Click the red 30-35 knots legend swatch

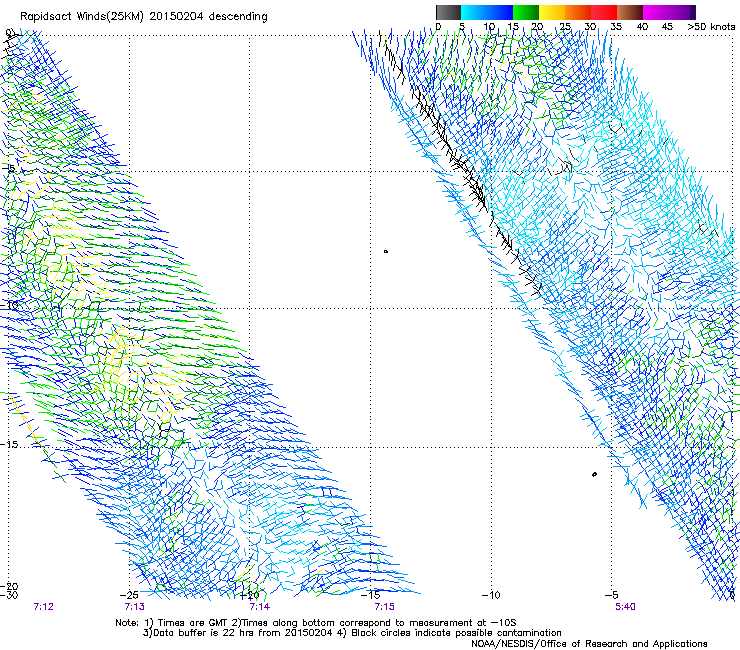click(604, 12)
